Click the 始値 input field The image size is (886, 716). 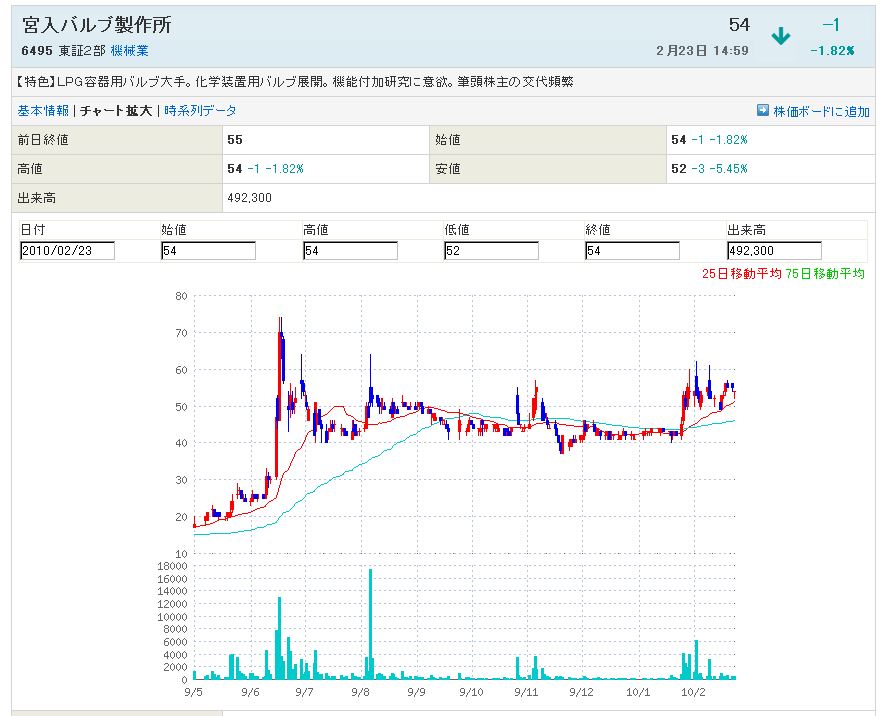tap(209, 251)
